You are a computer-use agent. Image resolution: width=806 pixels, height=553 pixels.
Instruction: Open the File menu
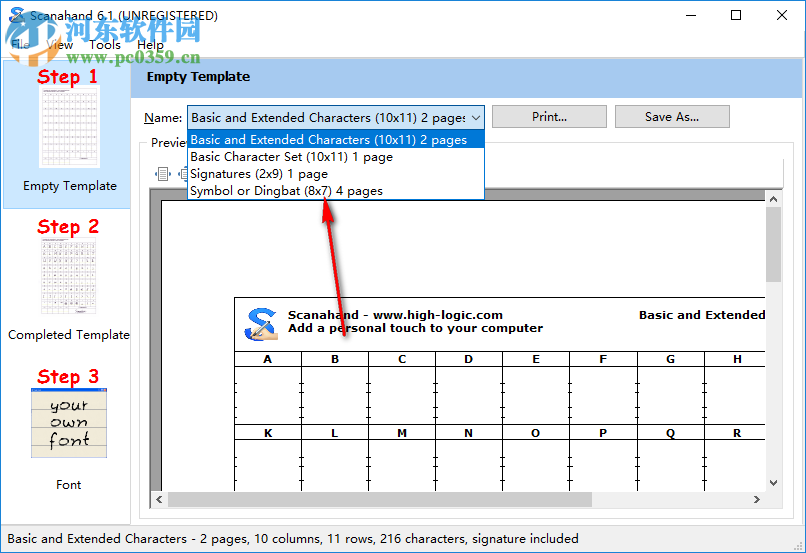[x=21, y=45]
